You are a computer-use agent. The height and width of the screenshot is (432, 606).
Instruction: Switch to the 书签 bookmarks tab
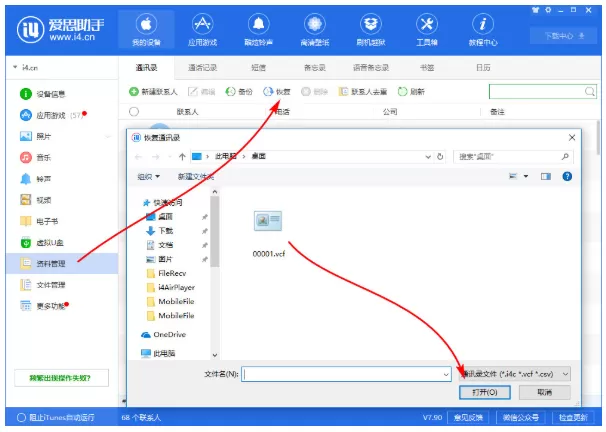[x=427, y=68]
